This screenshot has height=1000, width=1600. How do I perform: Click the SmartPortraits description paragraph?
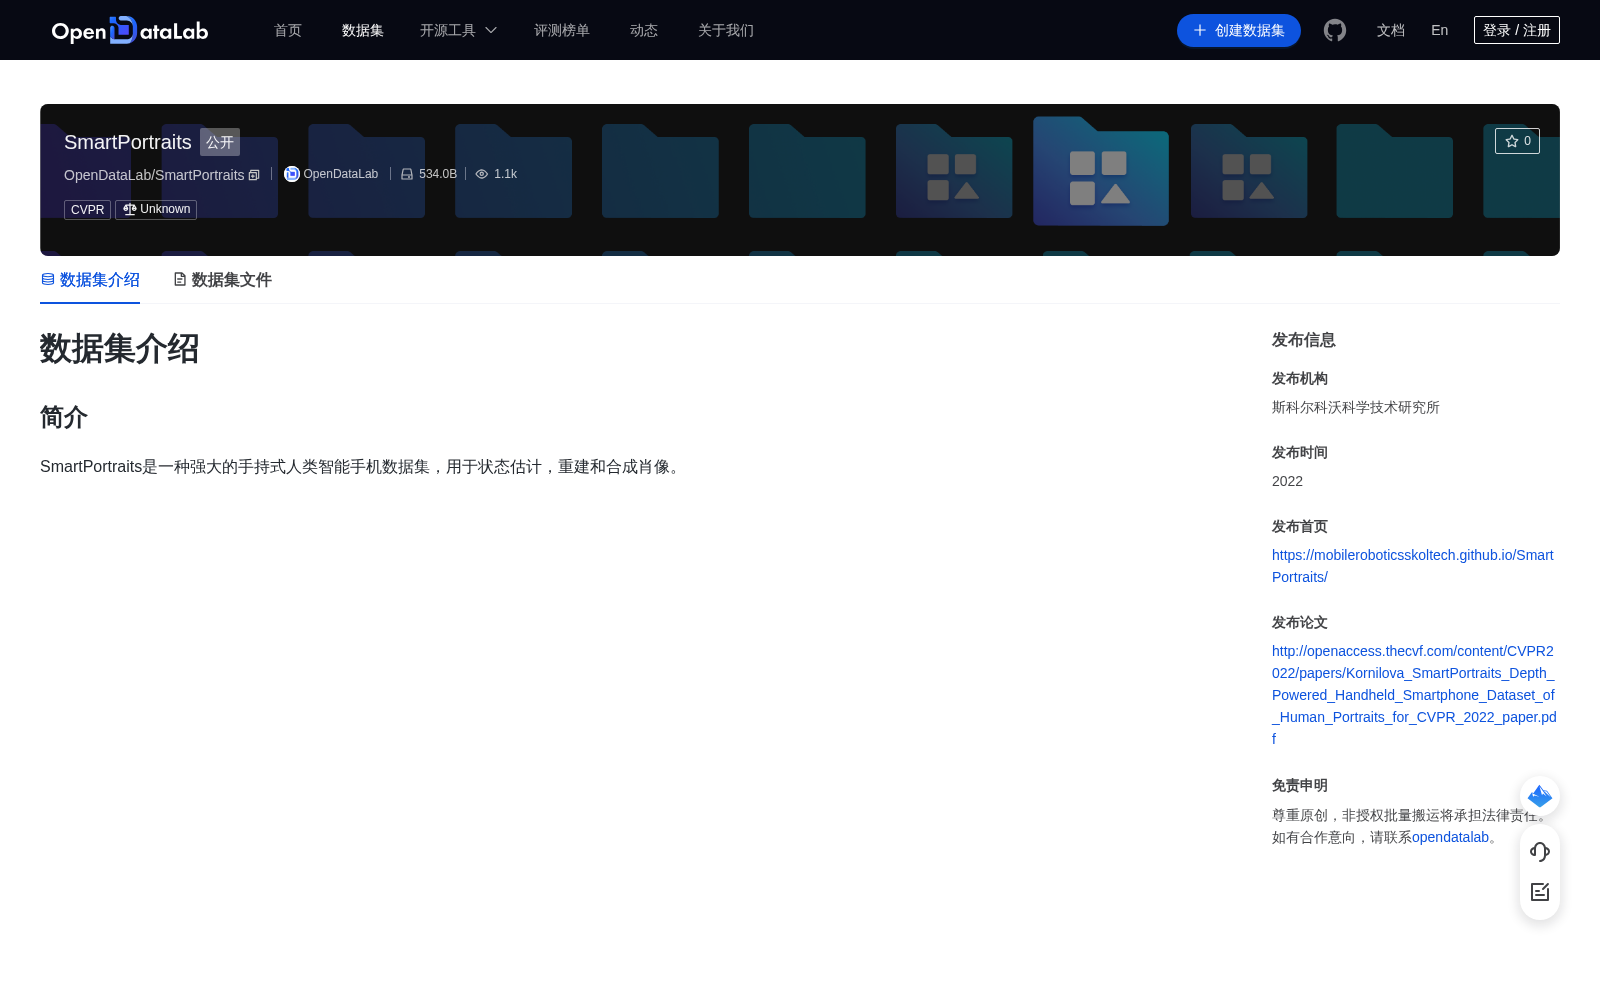click(x=363, y=467)
